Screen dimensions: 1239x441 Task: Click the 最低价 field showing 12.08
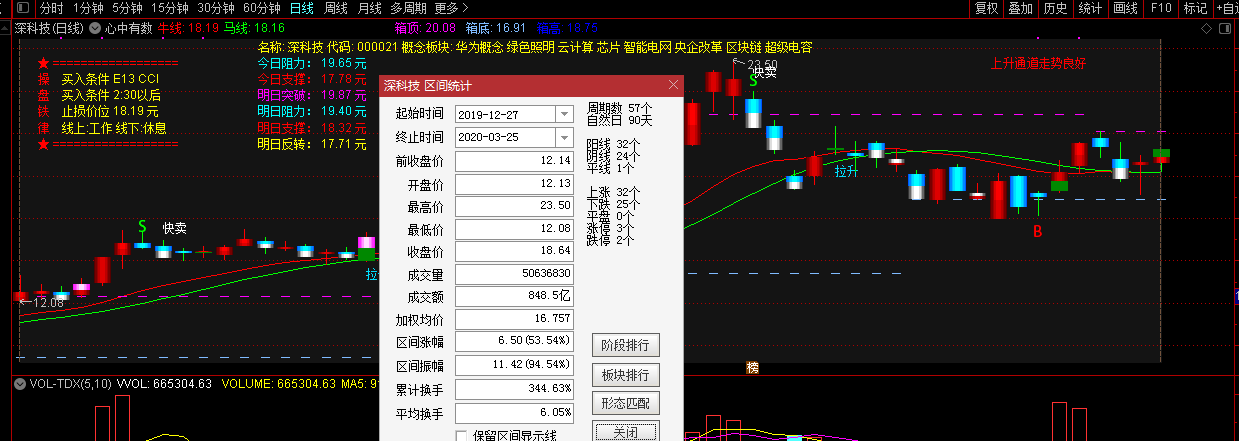click(x=514, y=229)
